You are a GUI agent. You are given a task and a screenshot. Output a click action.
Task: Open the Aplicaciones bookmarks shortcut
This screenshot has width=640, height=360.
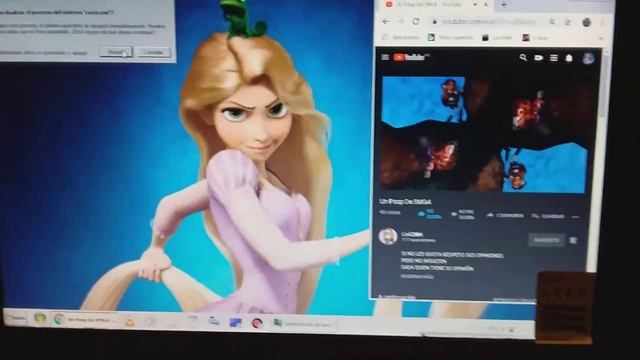click(401, 38)
